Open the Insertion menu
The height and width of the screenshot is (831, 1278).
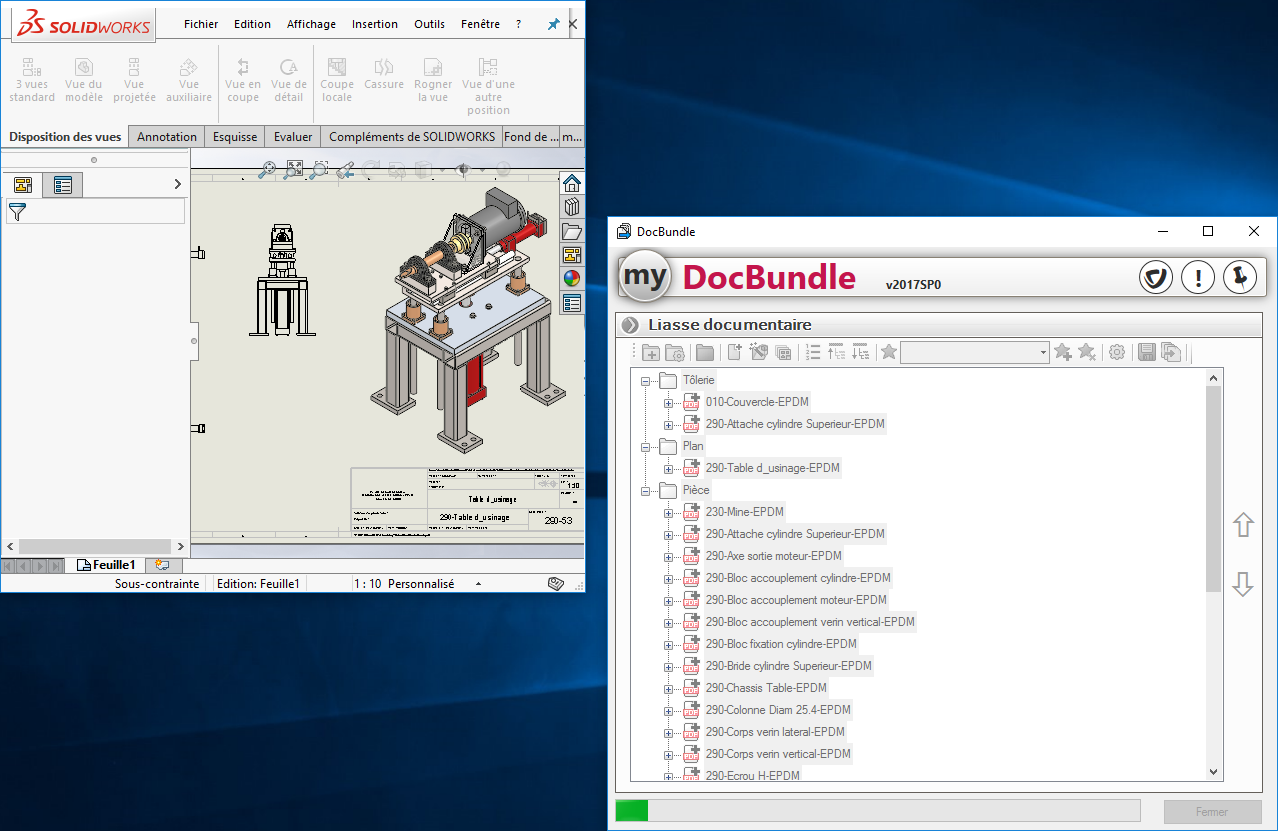[x=375, y=24]
